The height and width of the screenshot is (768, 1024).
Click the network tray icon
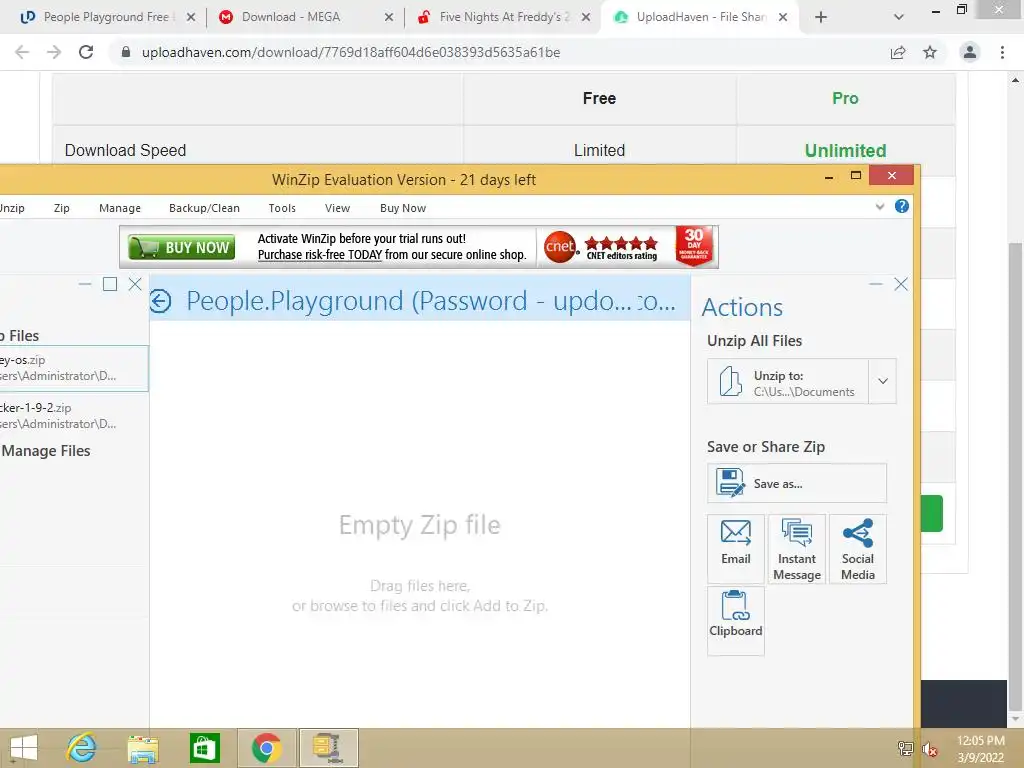point(905,748)
